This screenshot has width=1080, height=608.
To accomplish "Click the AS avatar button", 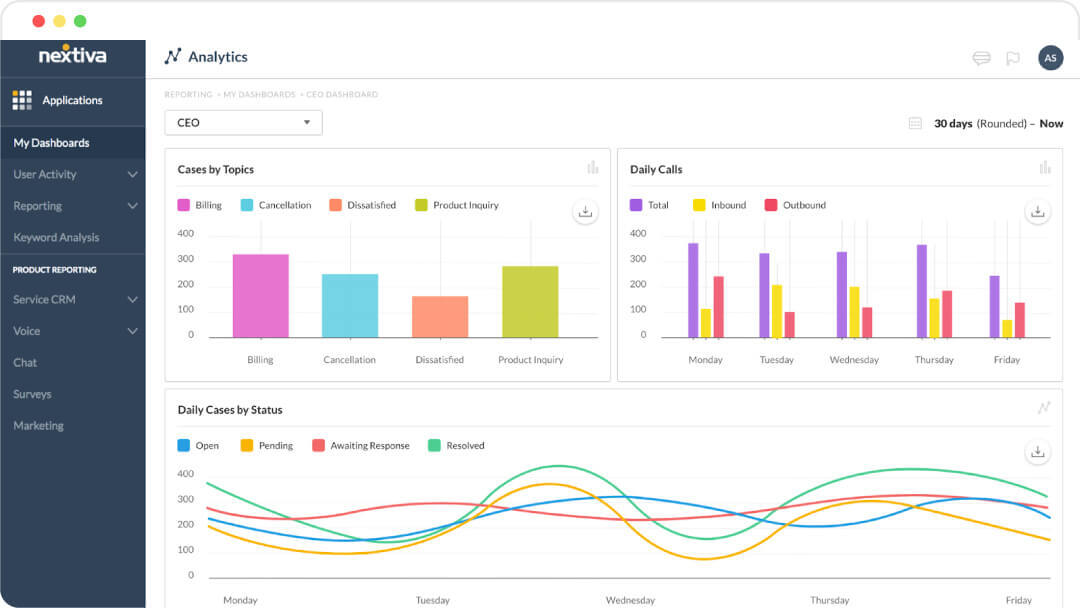I will pos(1050,58).
